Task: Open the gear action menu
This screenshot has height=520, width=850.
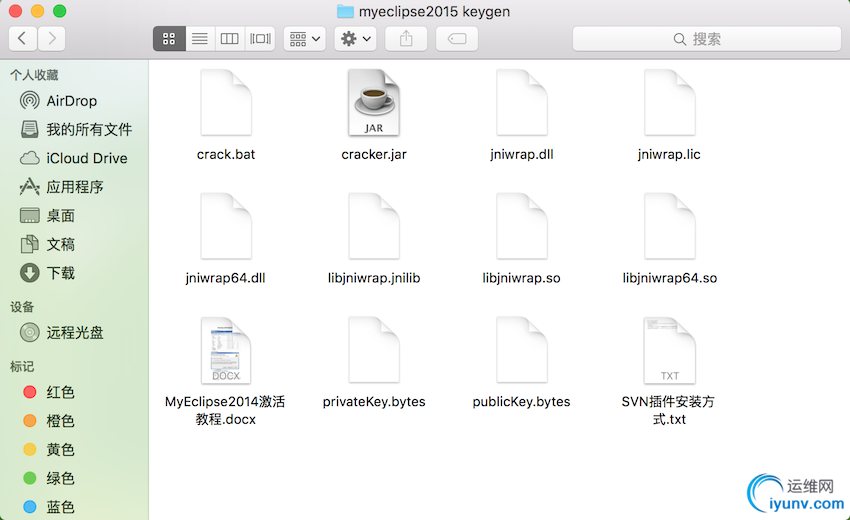Action: pos(356,38)
